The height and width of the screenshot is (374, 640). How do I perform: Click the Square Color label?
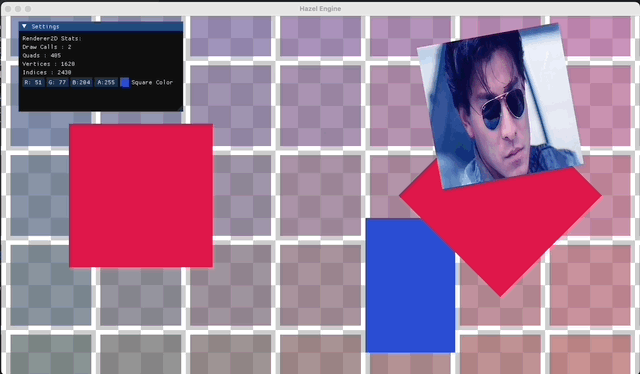tap(152, 82)
